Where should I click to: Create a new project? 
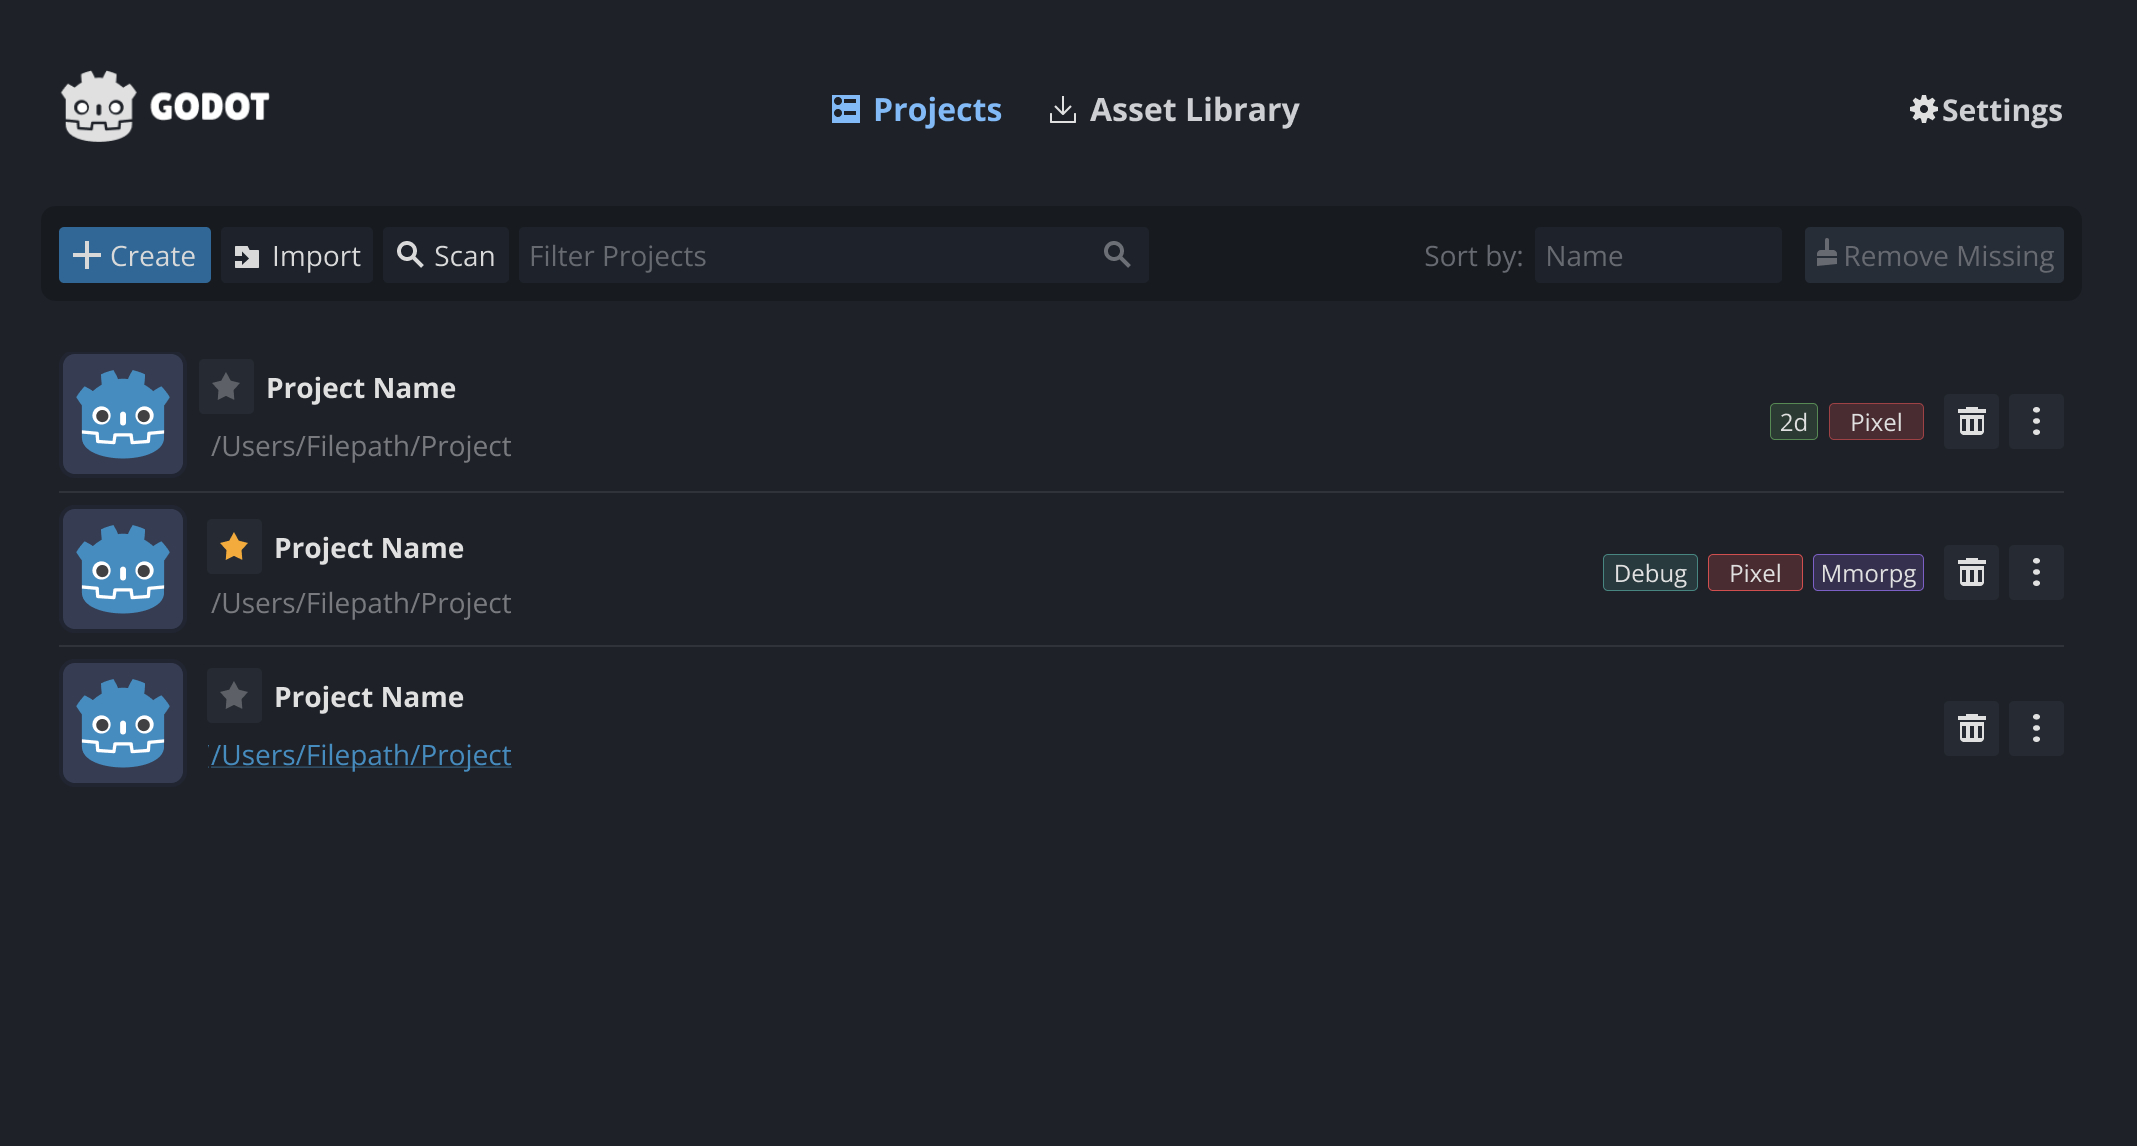point(135,255)
